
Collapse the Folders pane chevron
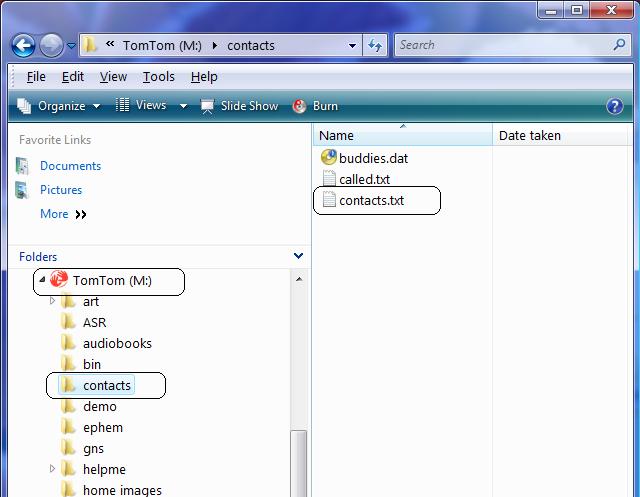(x=298, y=256)
